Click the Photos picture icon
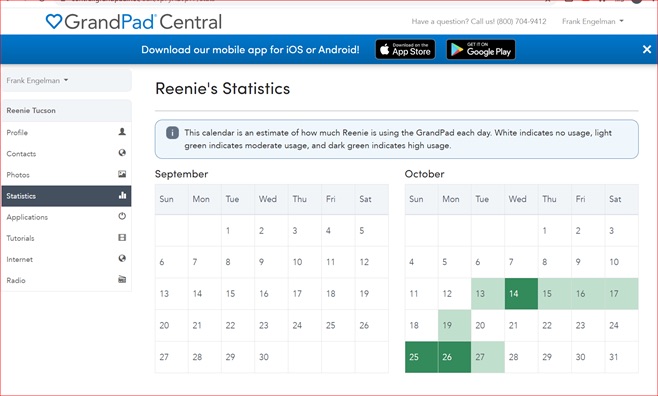 click(x=122, y=174)
